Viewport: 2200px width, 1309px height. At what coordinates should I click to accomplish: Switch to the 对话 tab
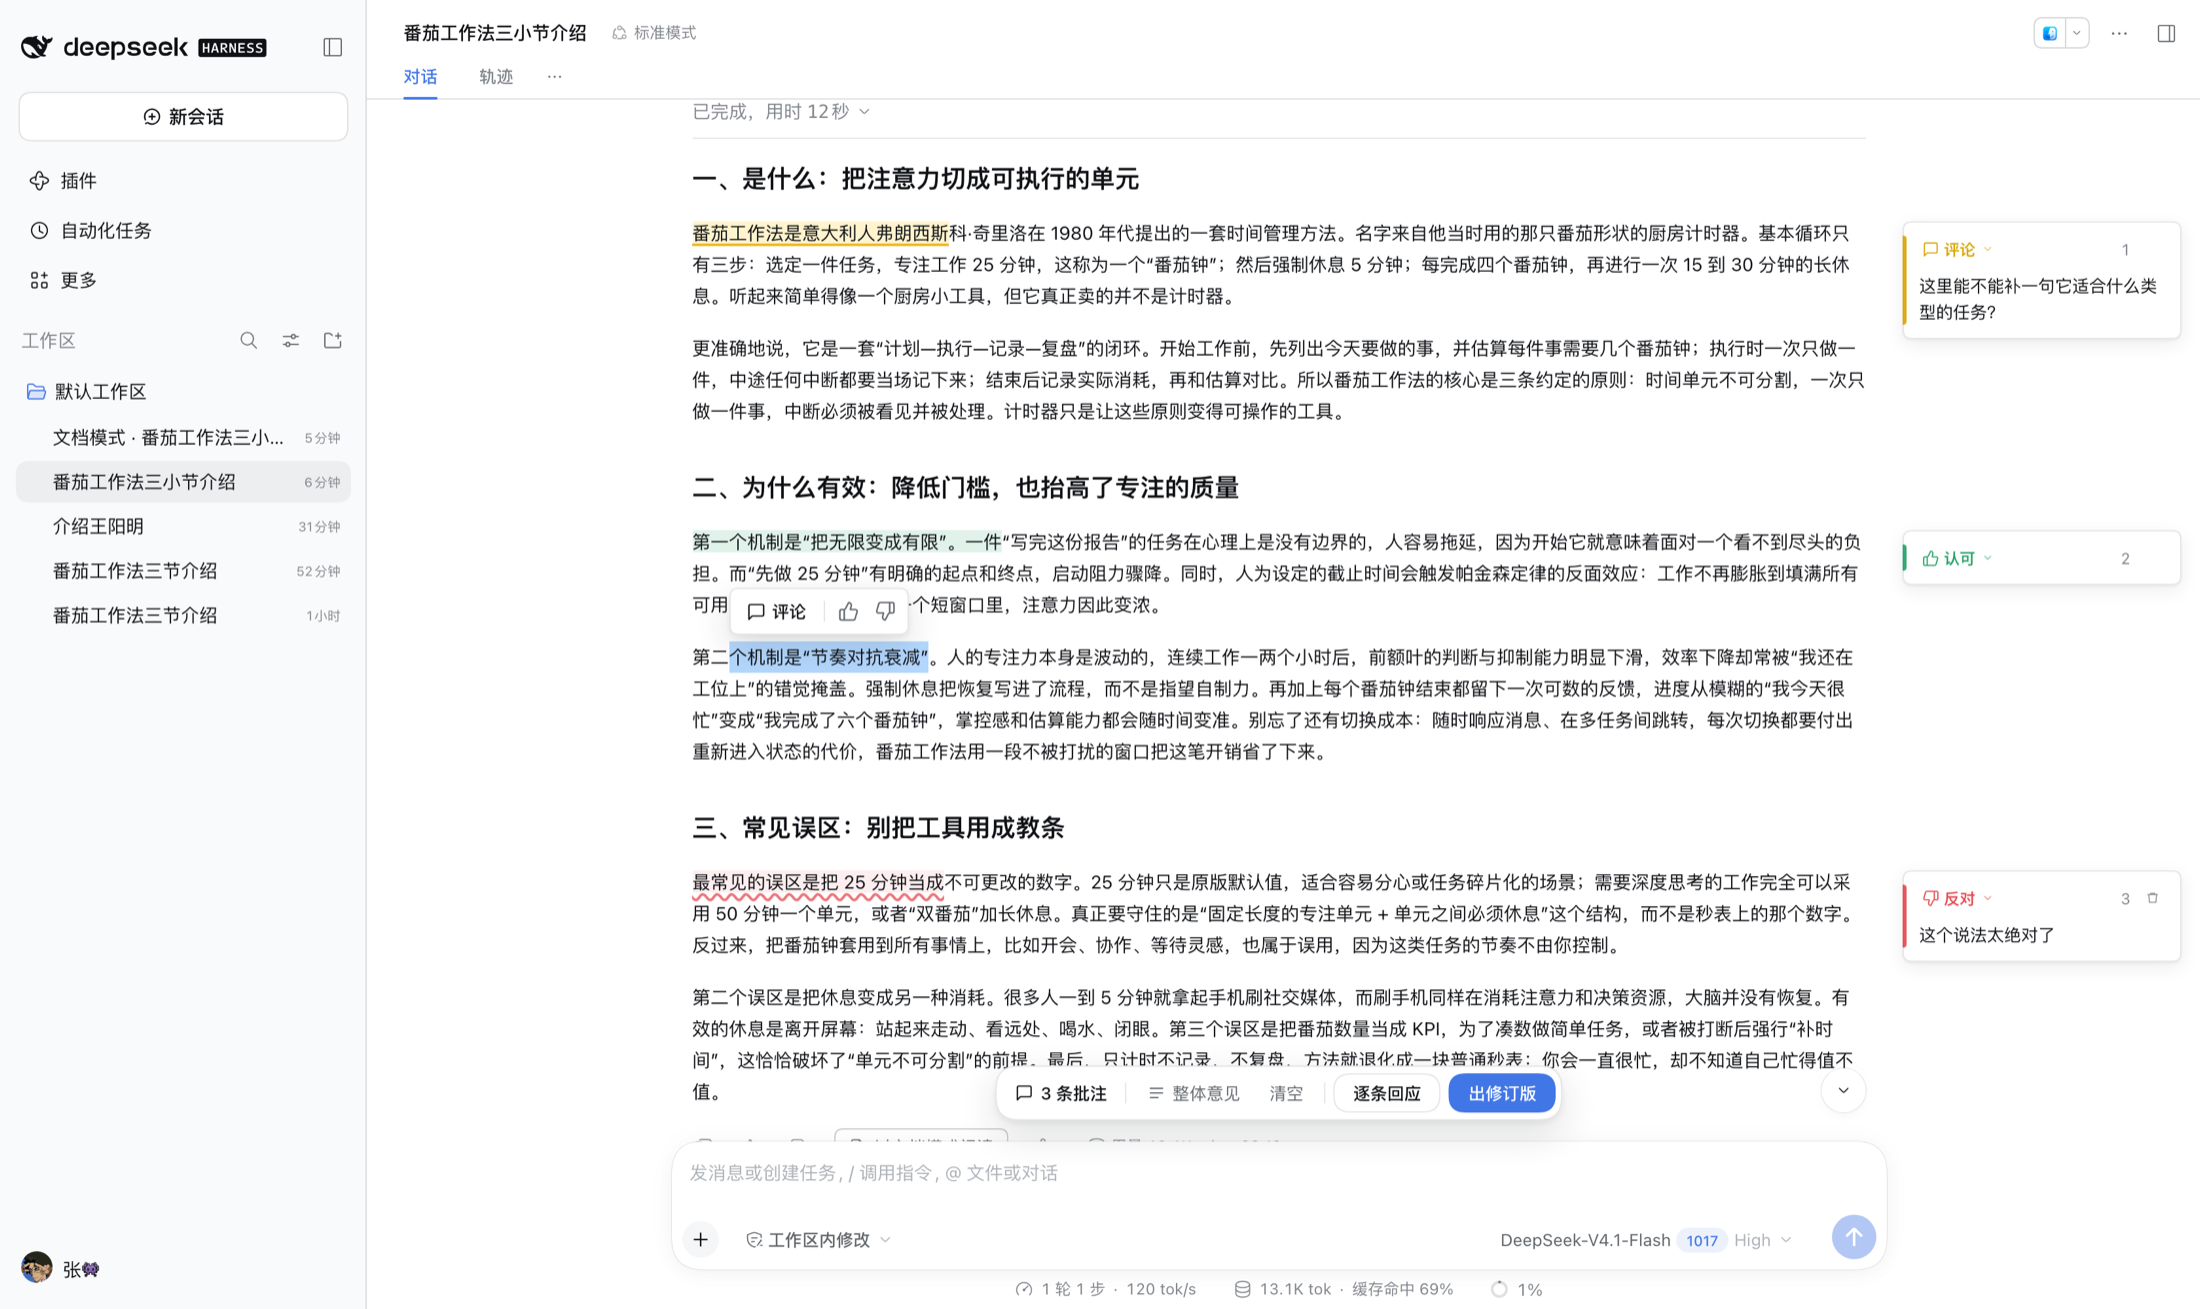pos(420,77)
